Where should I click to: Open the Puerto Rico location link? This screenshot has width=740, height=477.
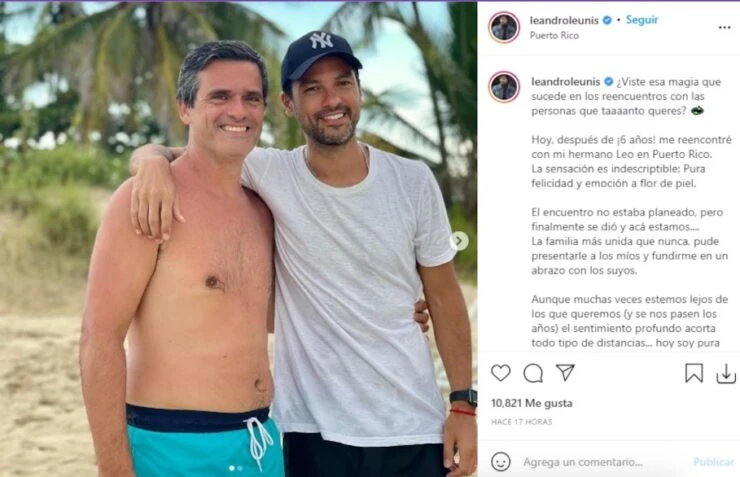pos(558,36)
